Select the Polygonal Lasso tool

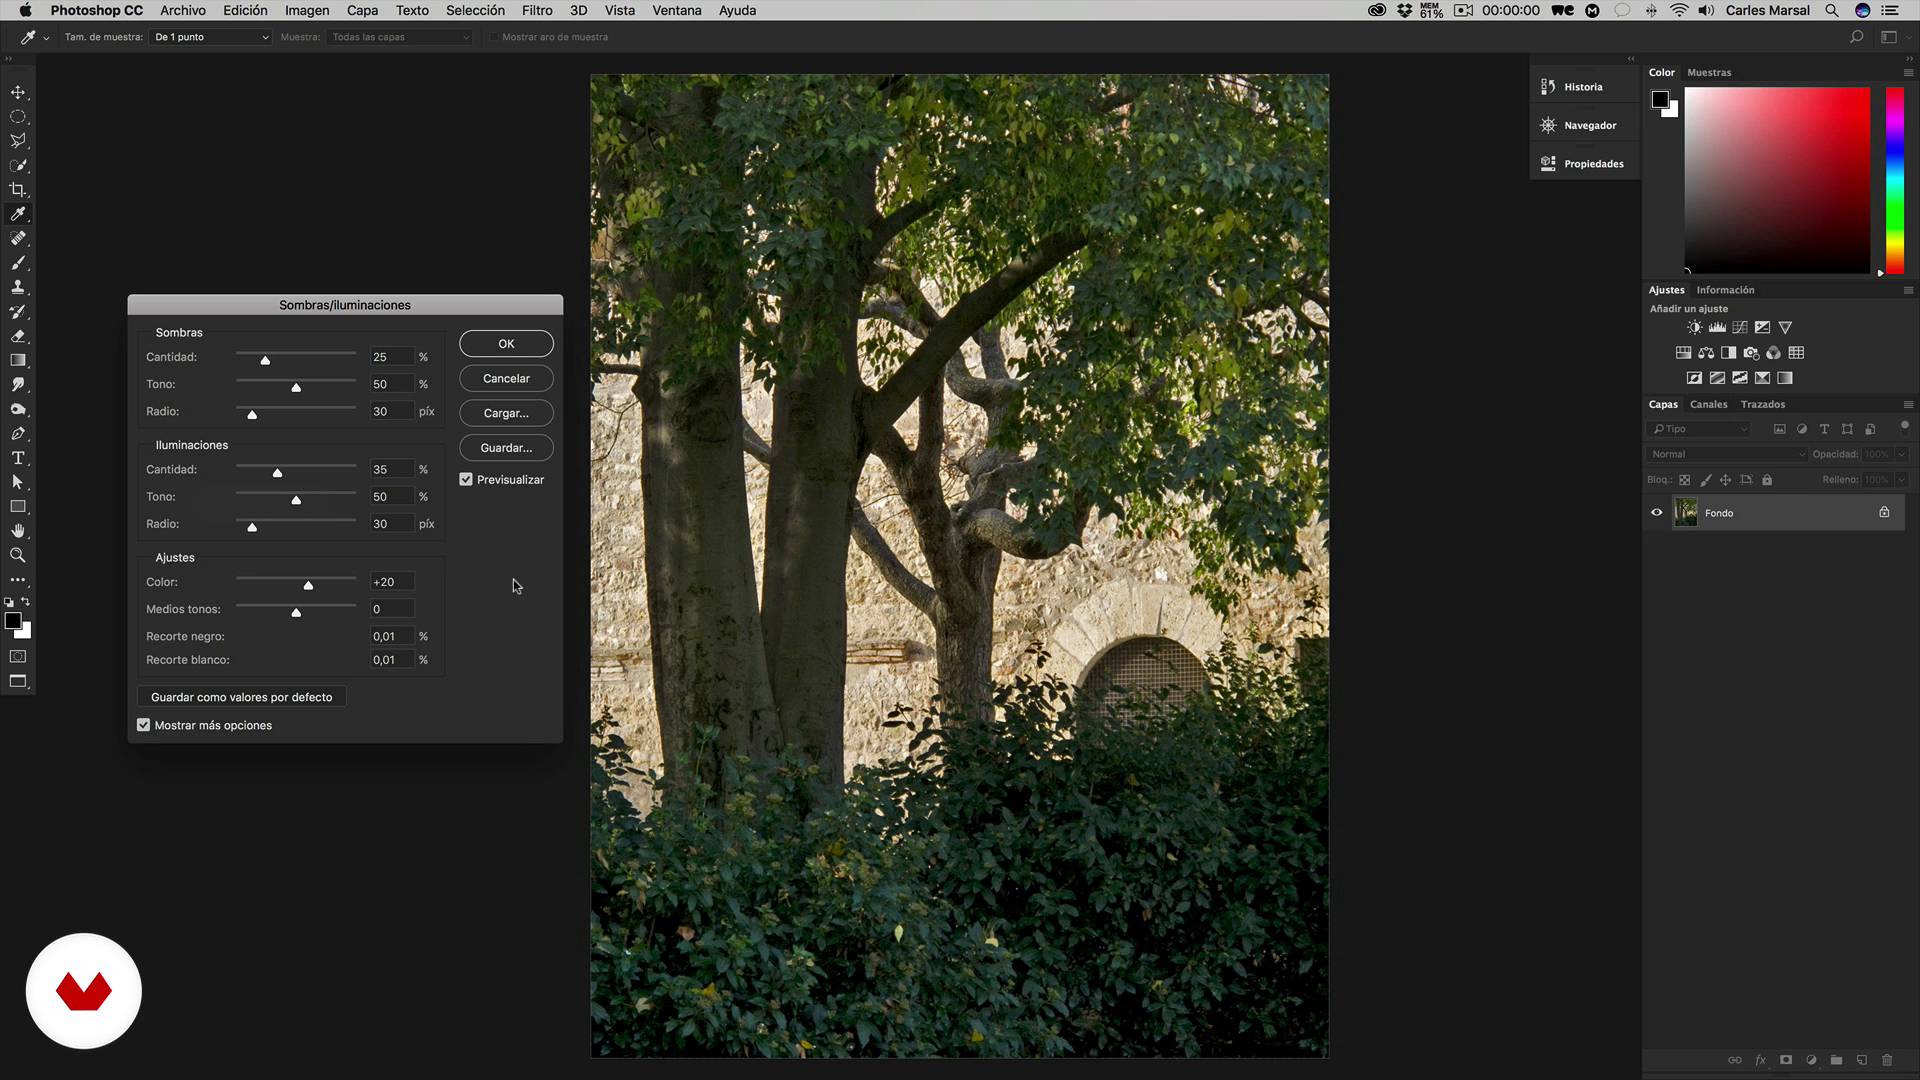coord(18,141)
